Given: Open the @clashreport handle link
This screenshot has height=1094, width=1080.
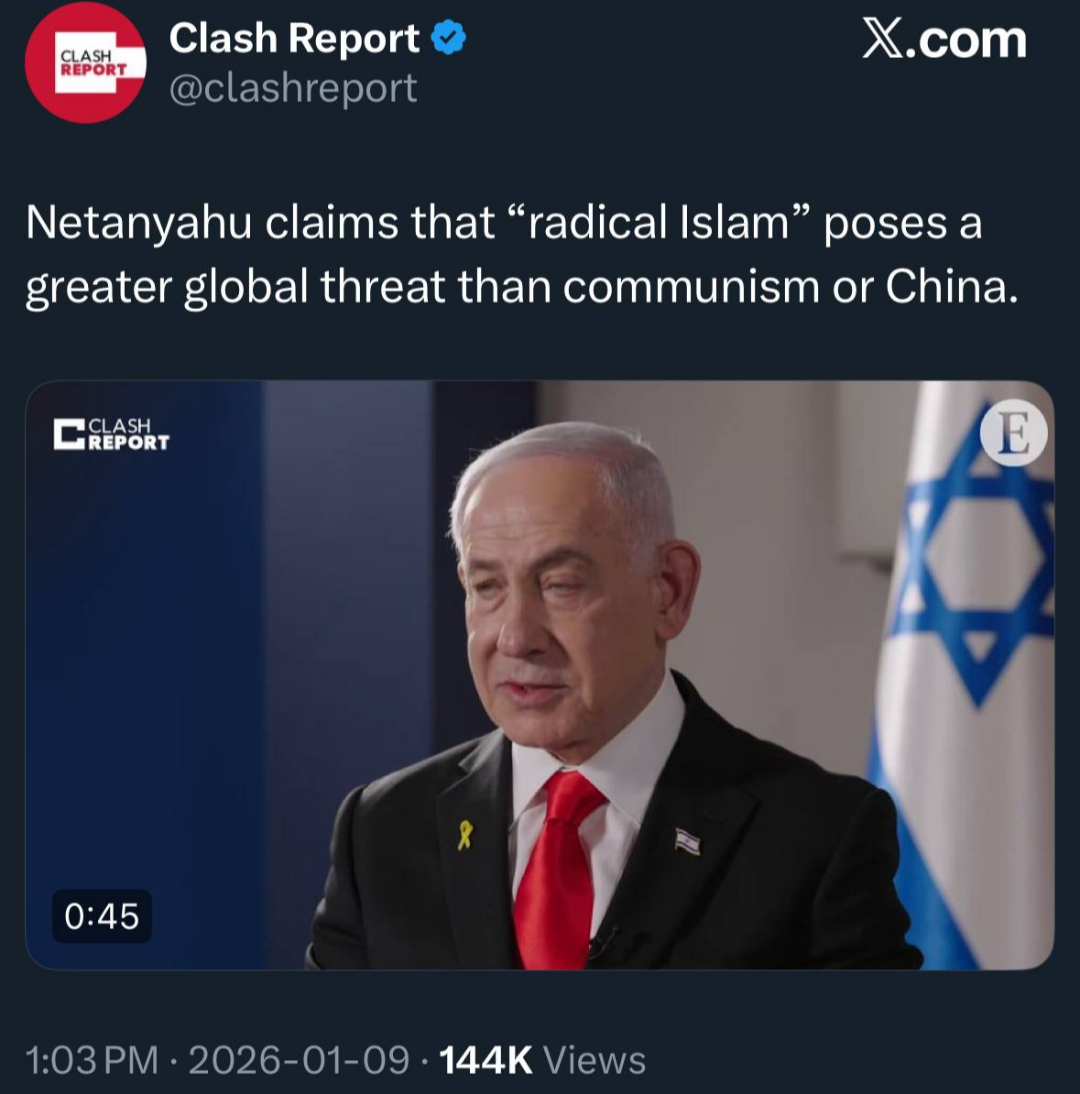Looking at the screenshot, I should [293, 89].
